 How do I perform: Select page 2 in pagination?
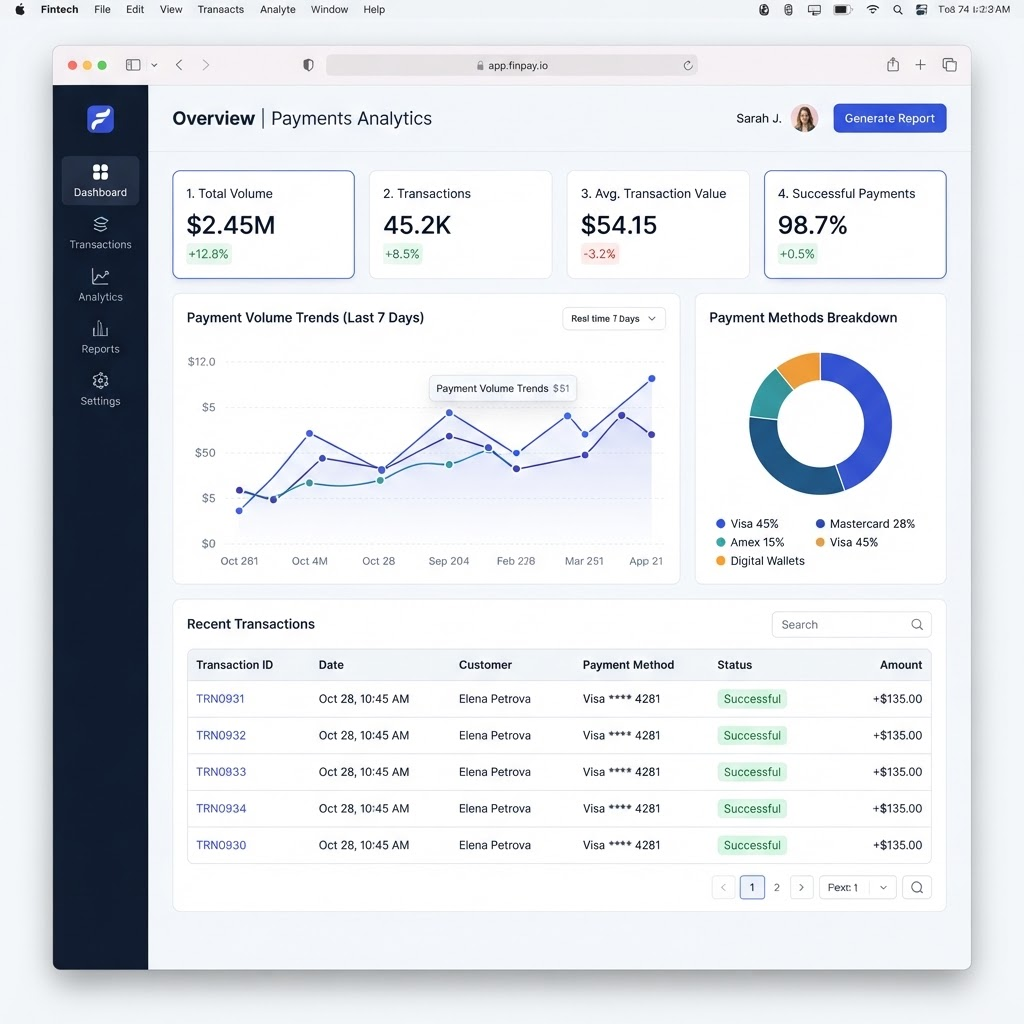(x=776, y=888)
